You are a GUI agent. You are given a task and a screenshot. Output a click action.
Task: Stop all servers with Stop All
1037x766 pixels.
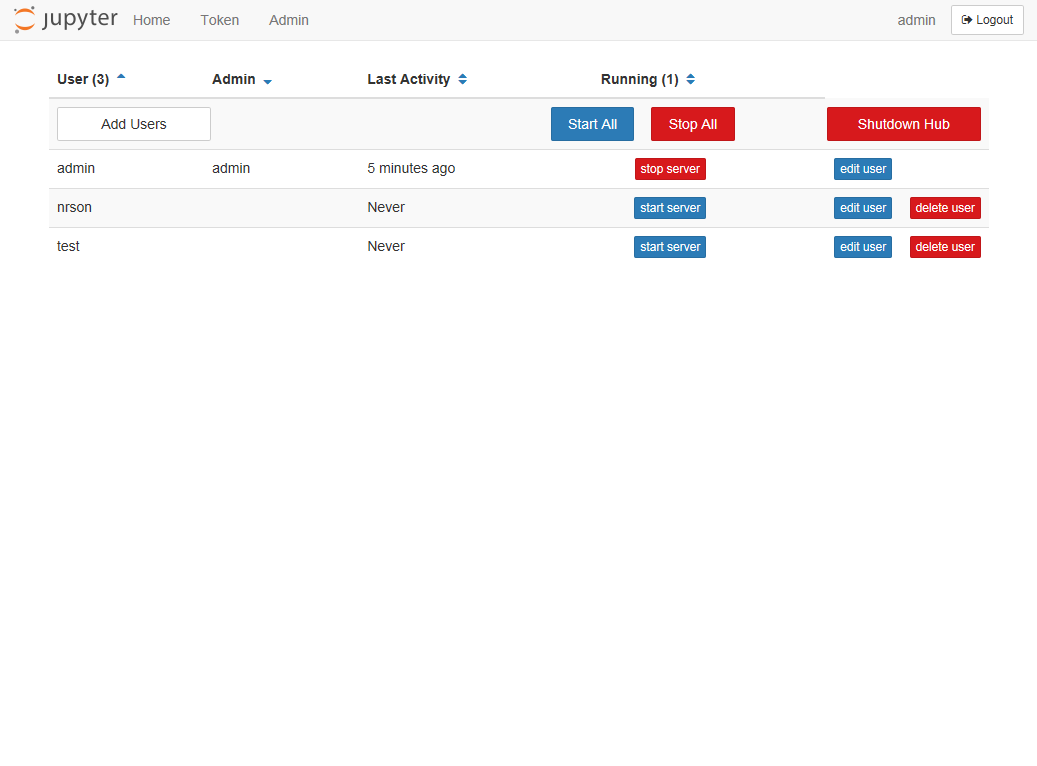coord(692,124)
